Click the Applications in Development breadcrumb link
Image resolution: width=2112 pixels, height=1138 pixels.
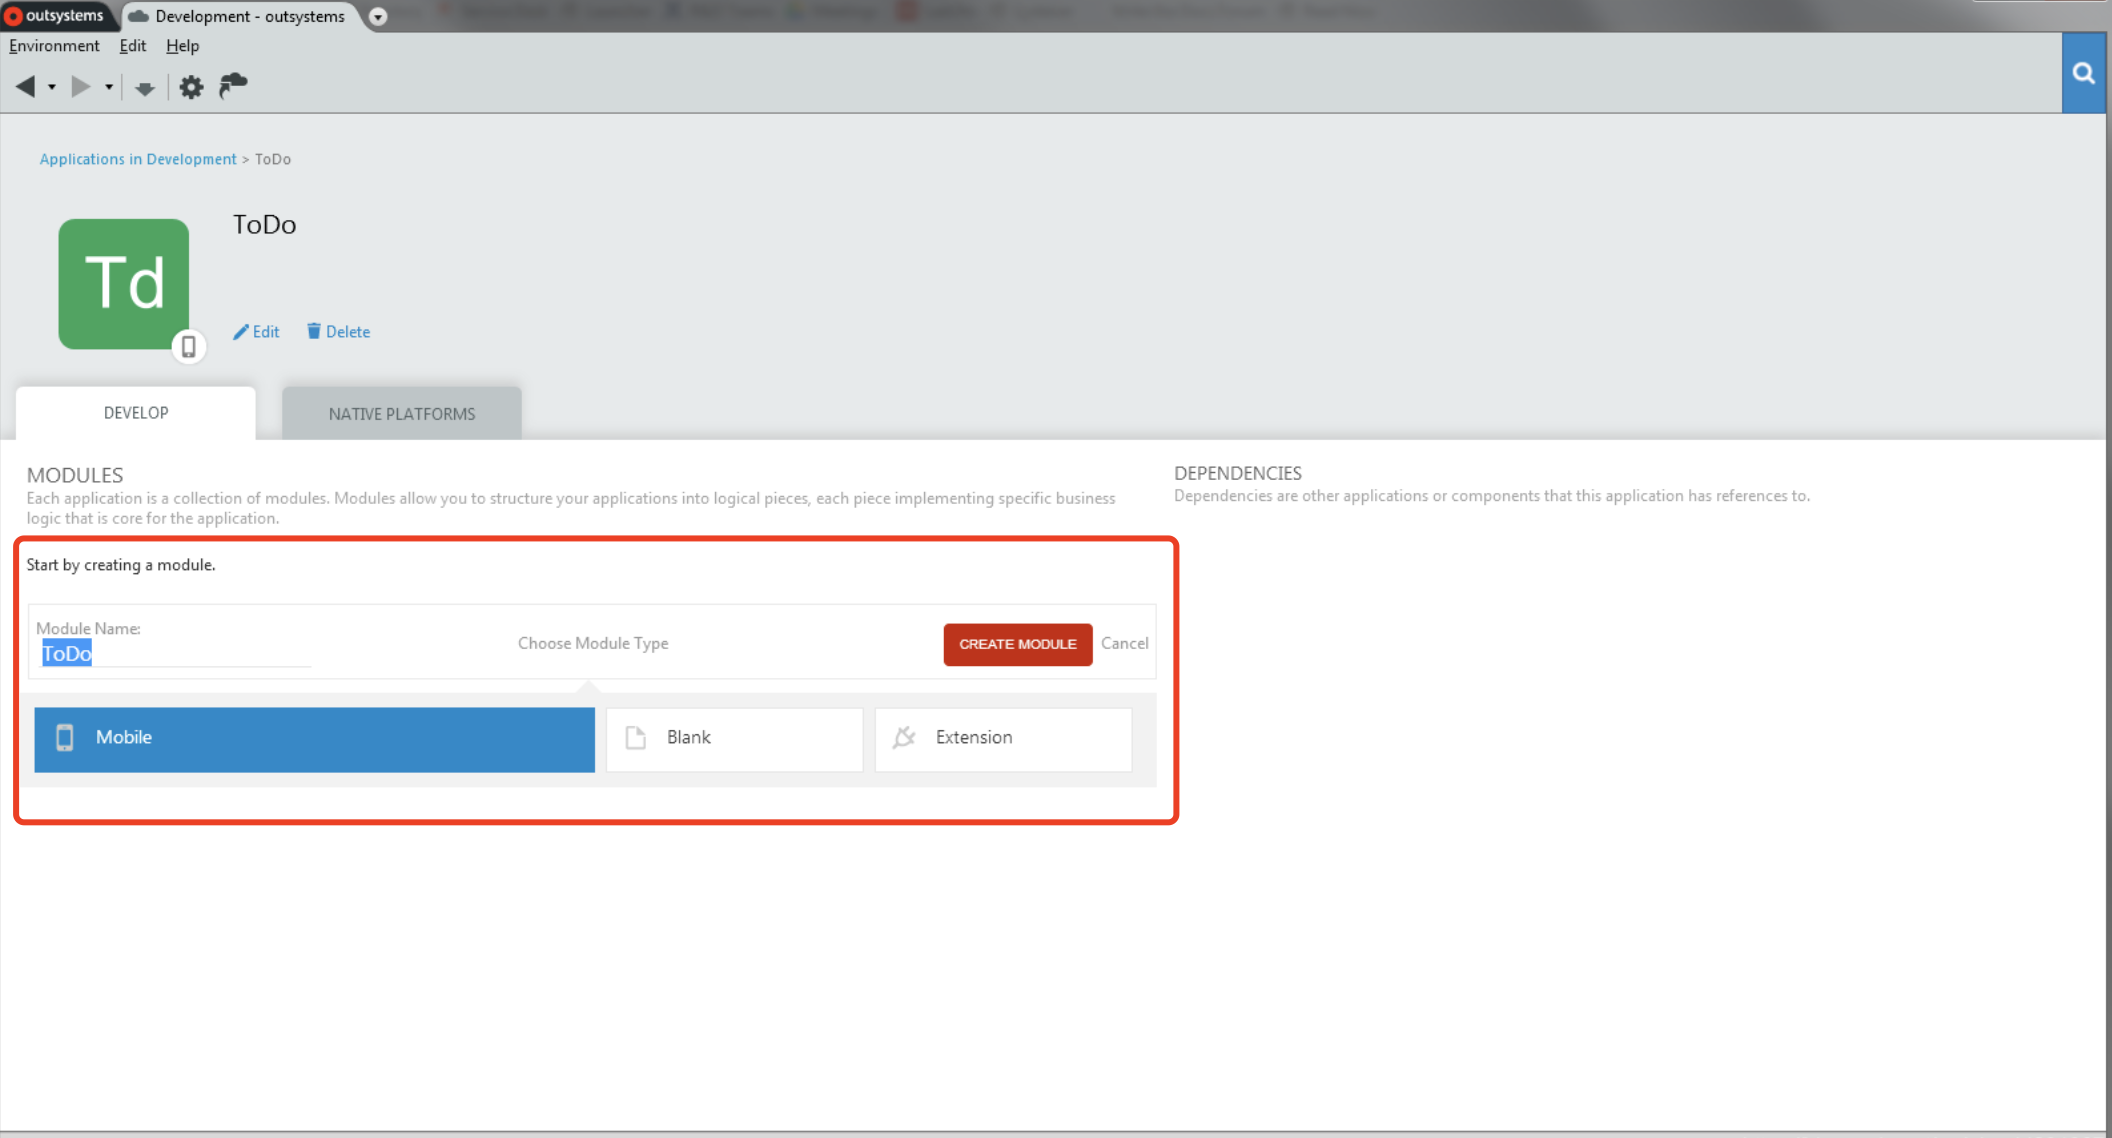(x=138, y=159)
